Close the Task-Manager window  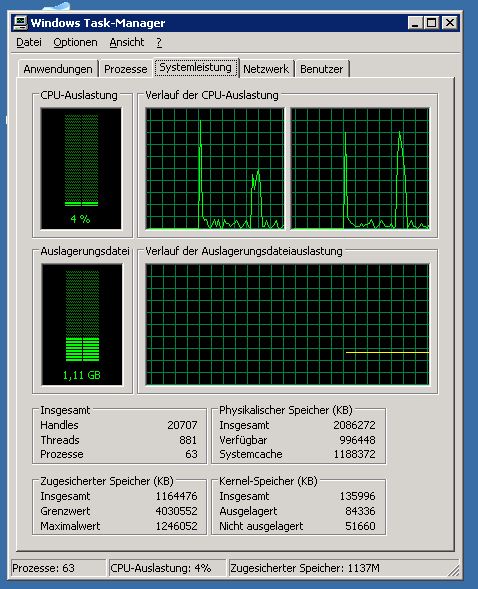click(449, 23)
